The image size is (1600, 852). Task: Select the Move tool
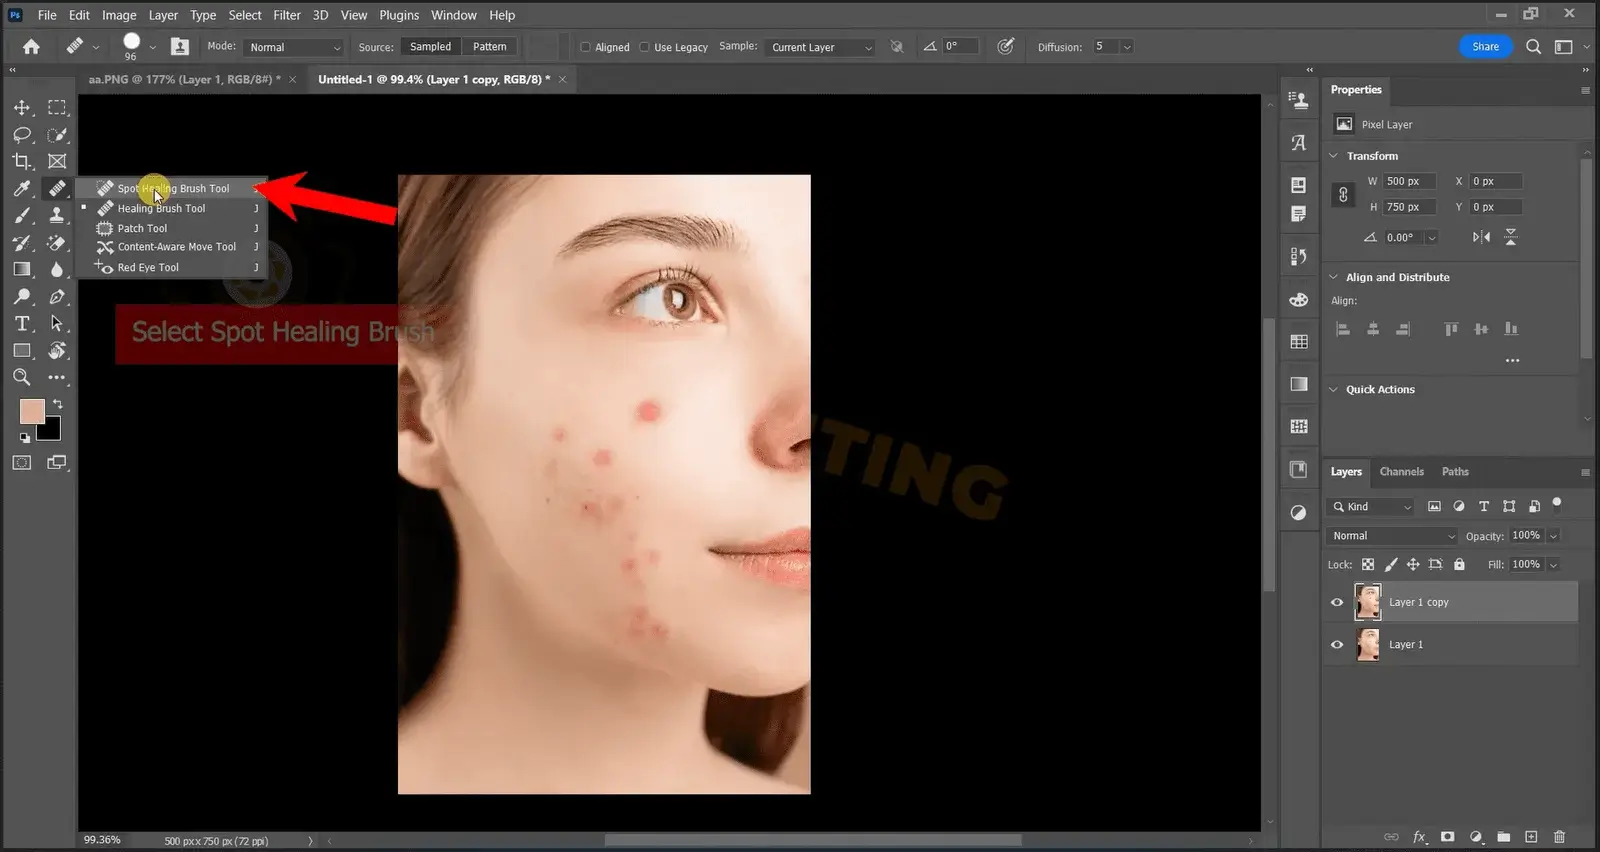pyautogui.click(x=22, y=107)
